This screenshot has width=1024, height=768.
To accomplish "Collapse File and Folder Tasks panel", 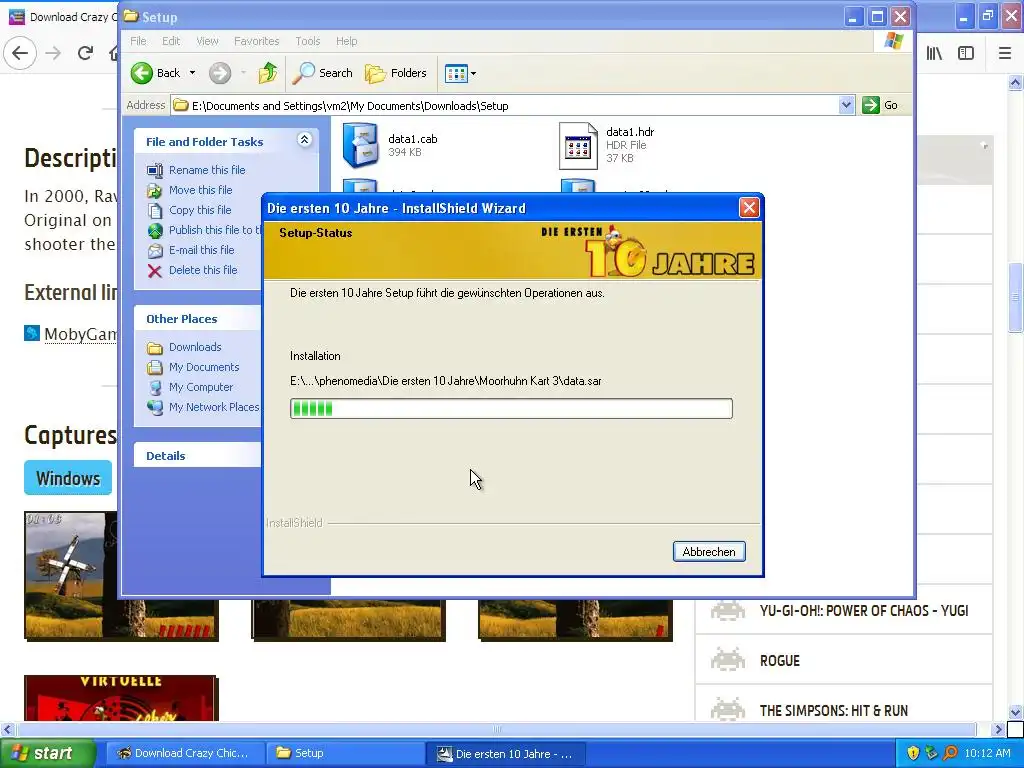I will [304, 140].
